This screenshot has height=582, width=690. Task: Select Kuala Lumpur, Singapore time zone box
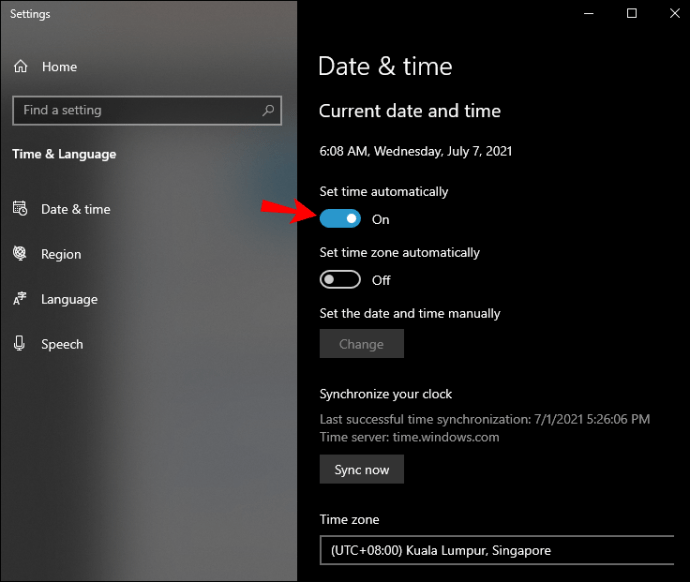(497, 550)
